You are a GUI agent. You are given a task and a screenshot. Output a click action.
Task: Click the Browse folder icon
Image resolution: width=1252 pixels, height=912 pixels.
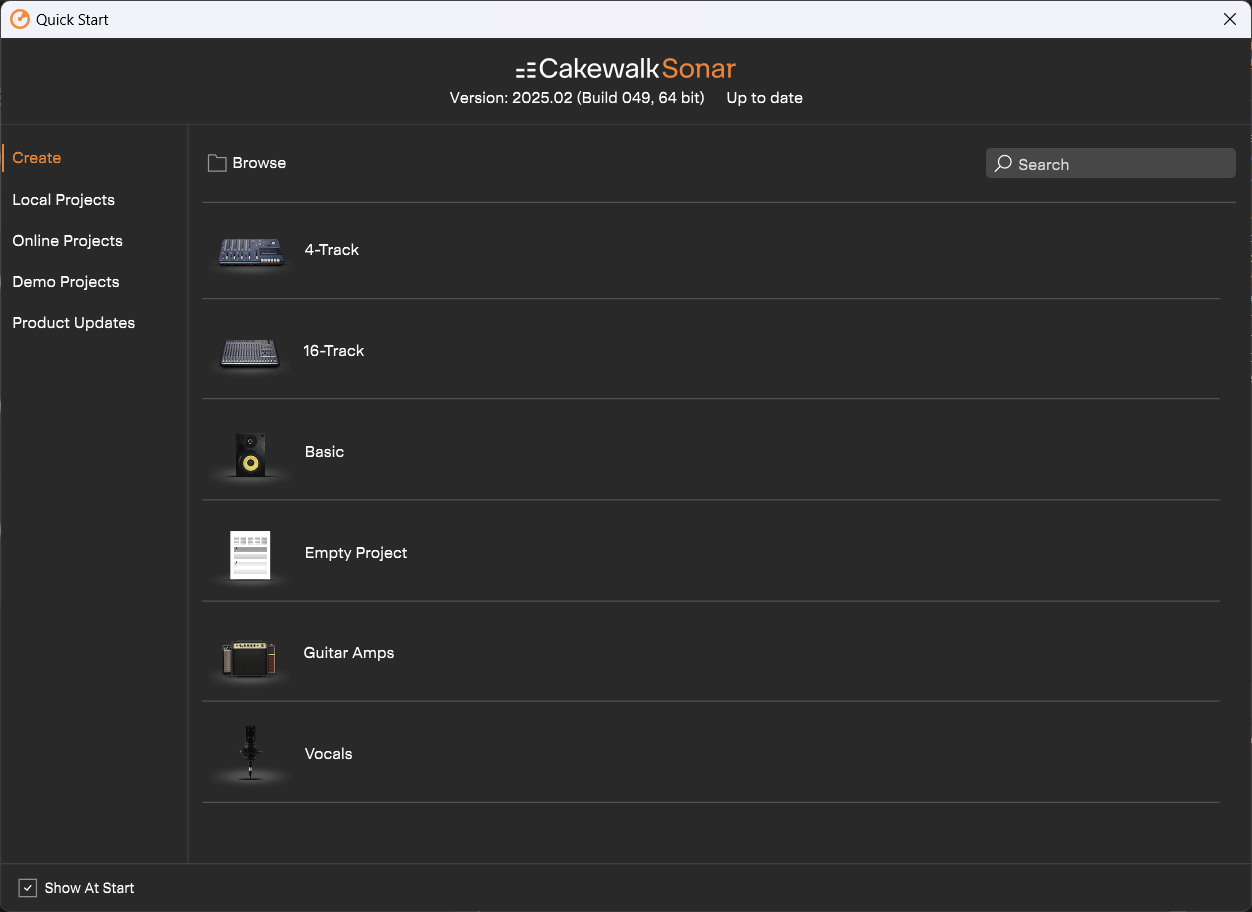[x=217, y=162]
